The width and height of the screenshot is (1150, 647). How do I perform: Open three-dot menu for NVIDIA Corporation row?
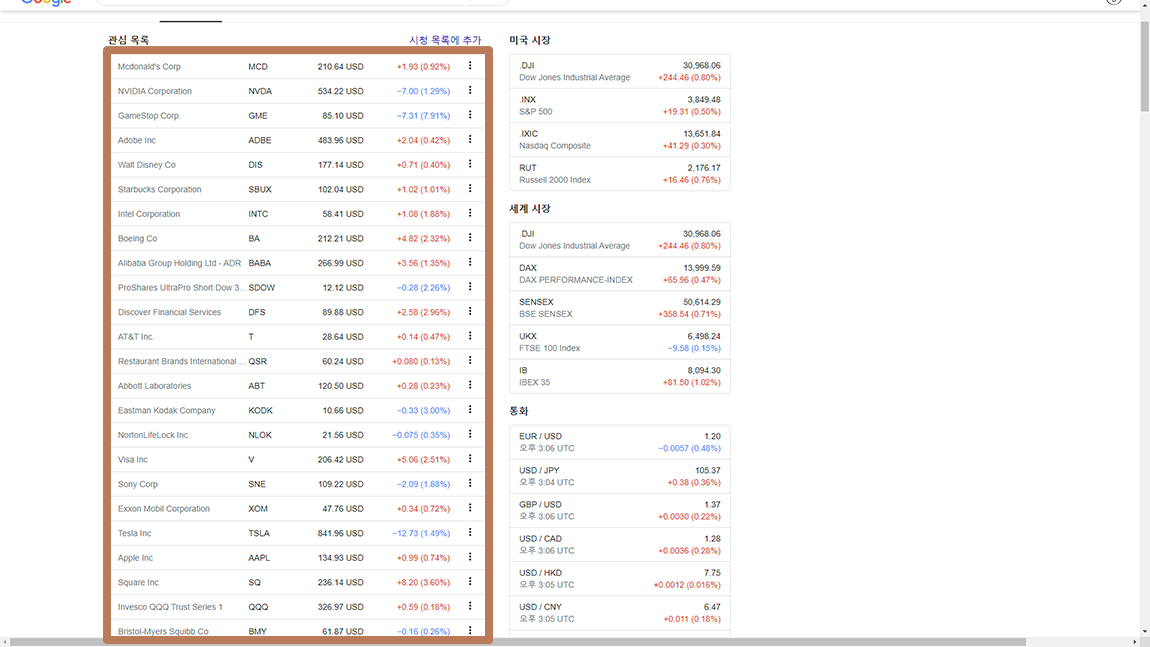click(x=470, y=91)
